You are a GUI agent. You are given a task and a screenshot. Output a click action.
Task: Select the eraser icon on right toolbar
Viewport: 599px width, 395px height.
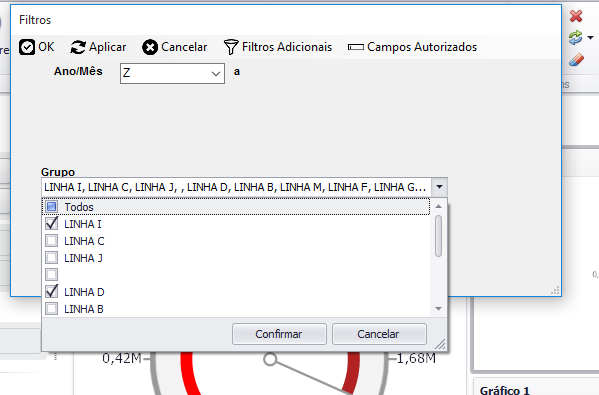click(x=576, y=60)
